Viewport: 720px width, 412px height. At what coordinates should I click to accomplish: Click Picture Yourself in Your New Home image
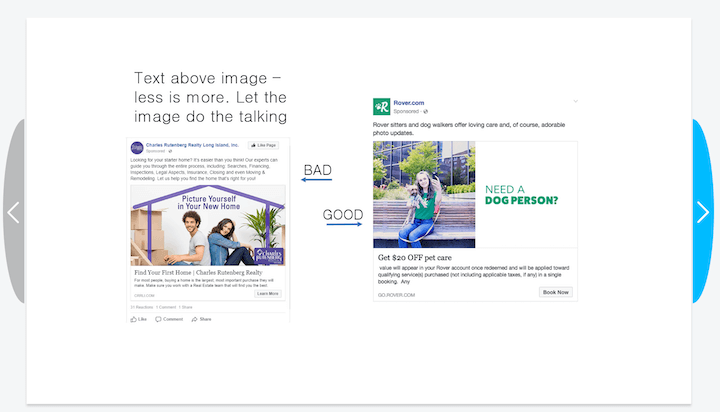207,226
